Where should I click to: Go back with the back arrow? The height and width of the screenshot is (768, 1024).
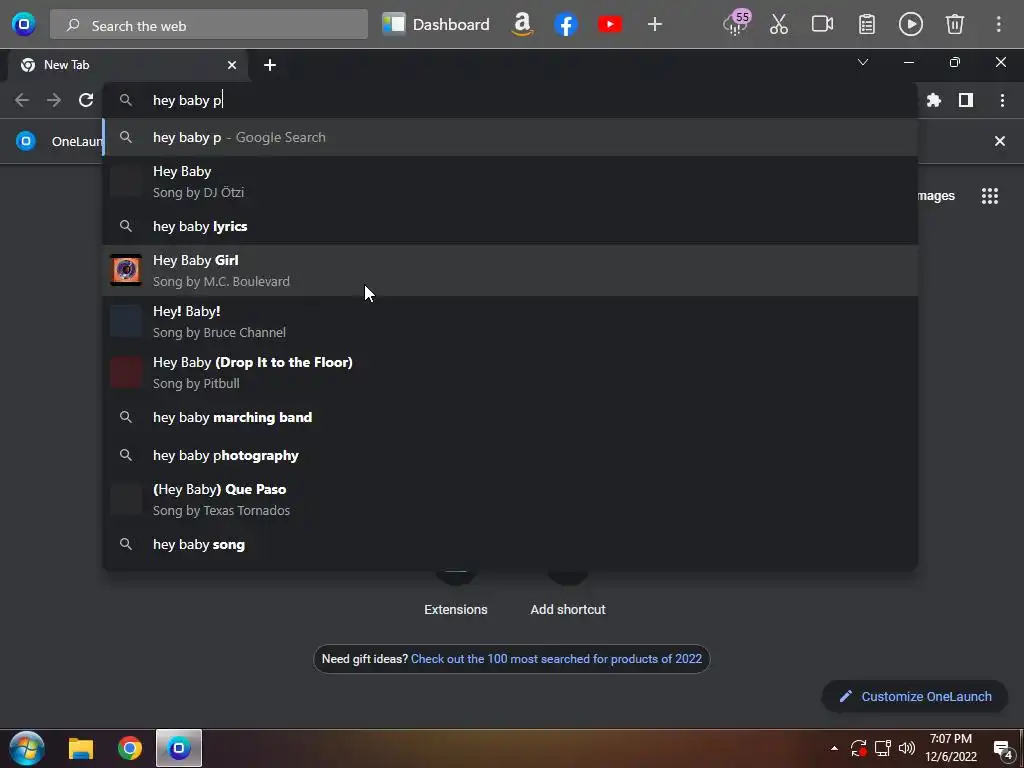(x=22, y=100)
